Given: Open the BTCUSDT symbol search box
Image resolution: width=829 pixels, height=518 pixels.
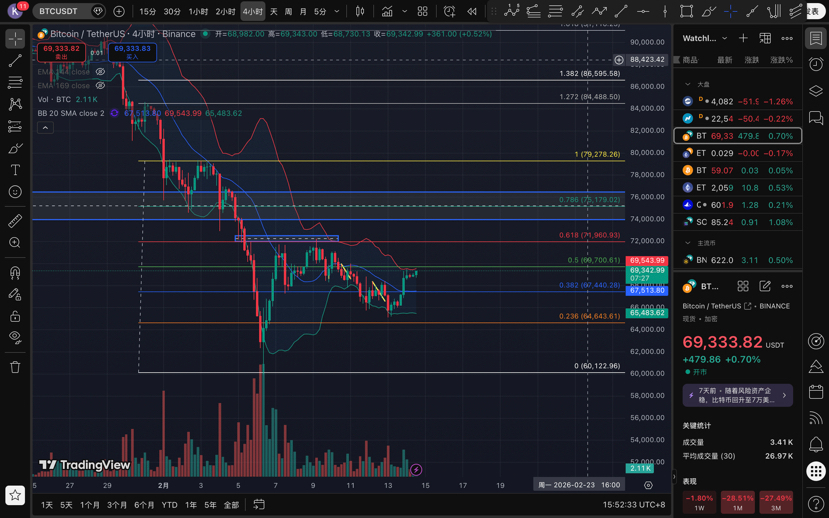Looking at the screenshot, I should 69,11.
